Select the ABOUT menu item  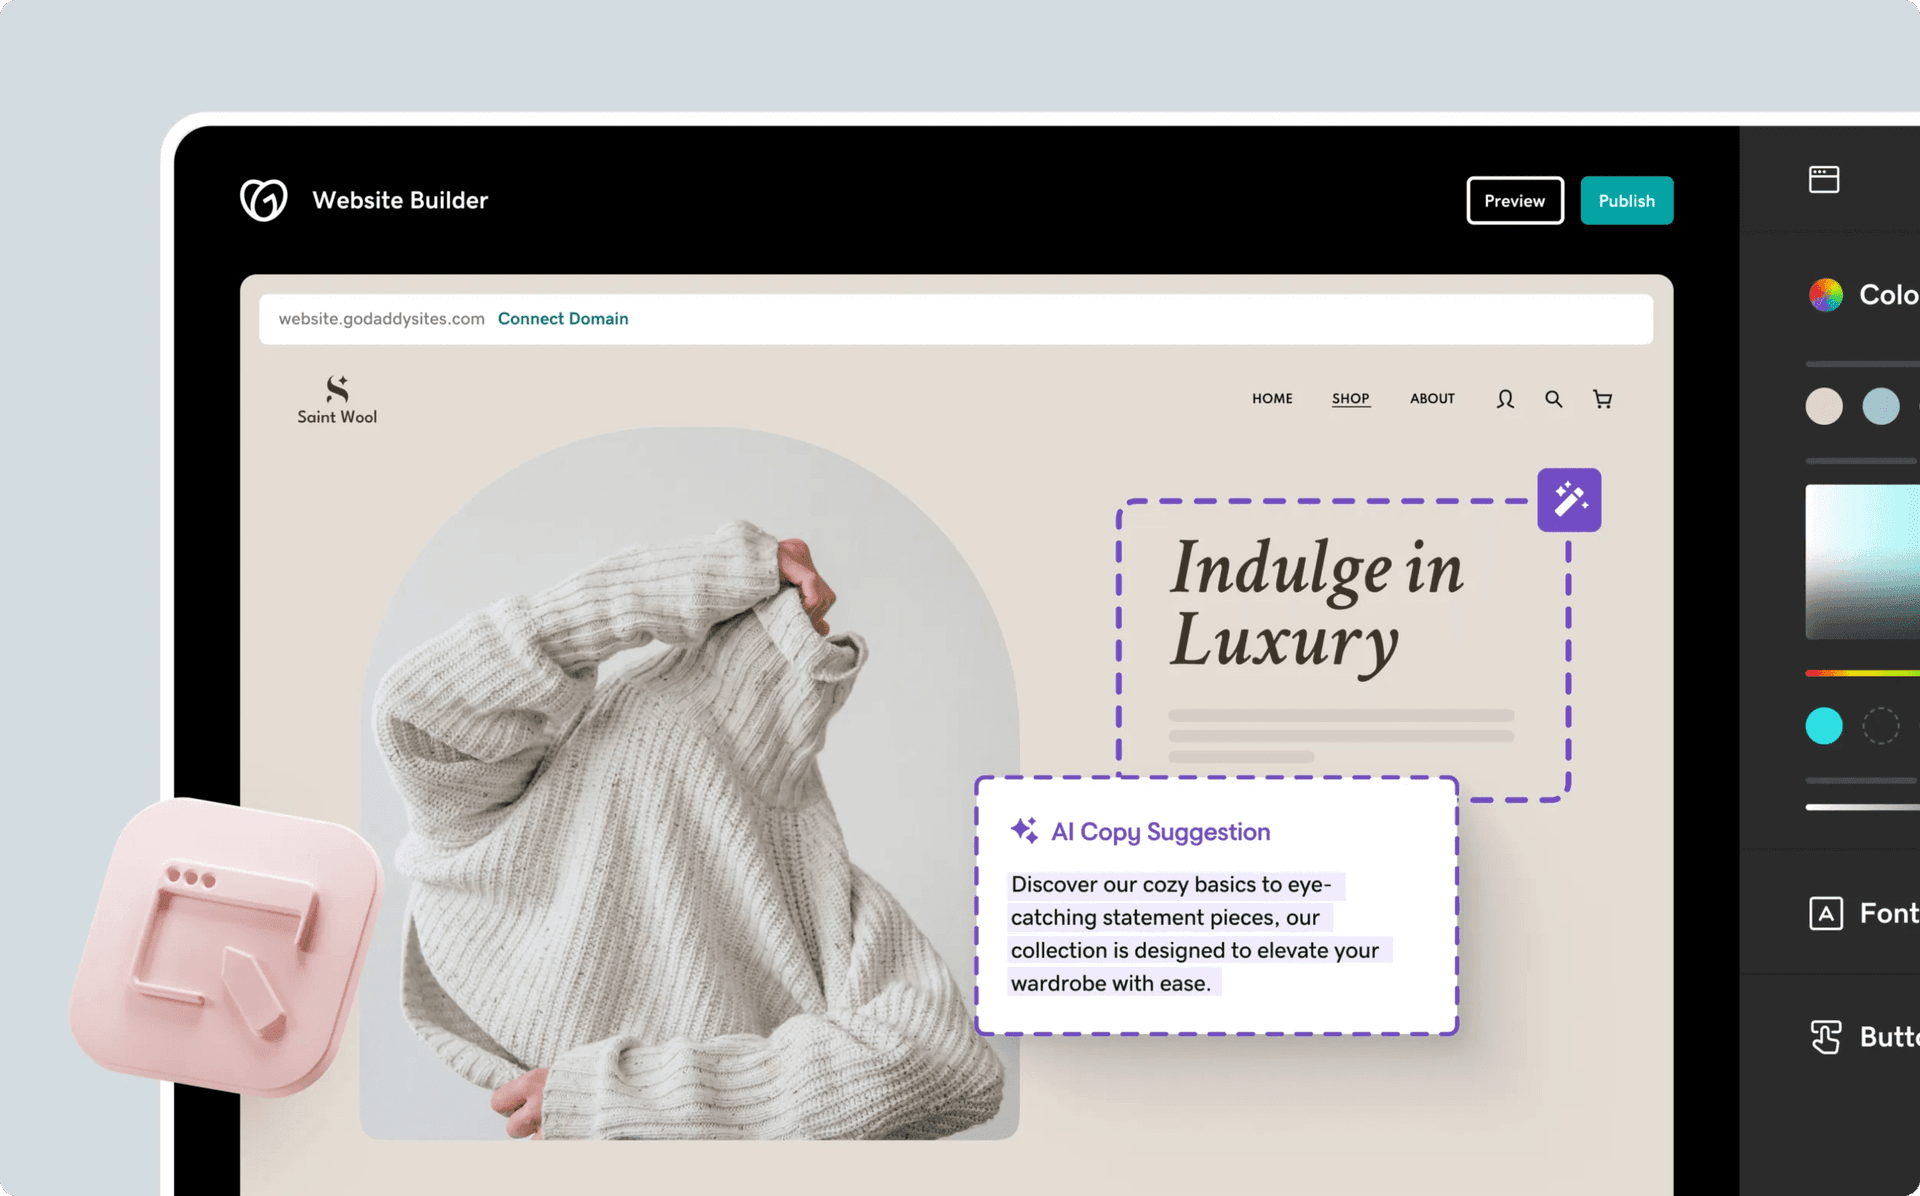(x=1432, y=398)
